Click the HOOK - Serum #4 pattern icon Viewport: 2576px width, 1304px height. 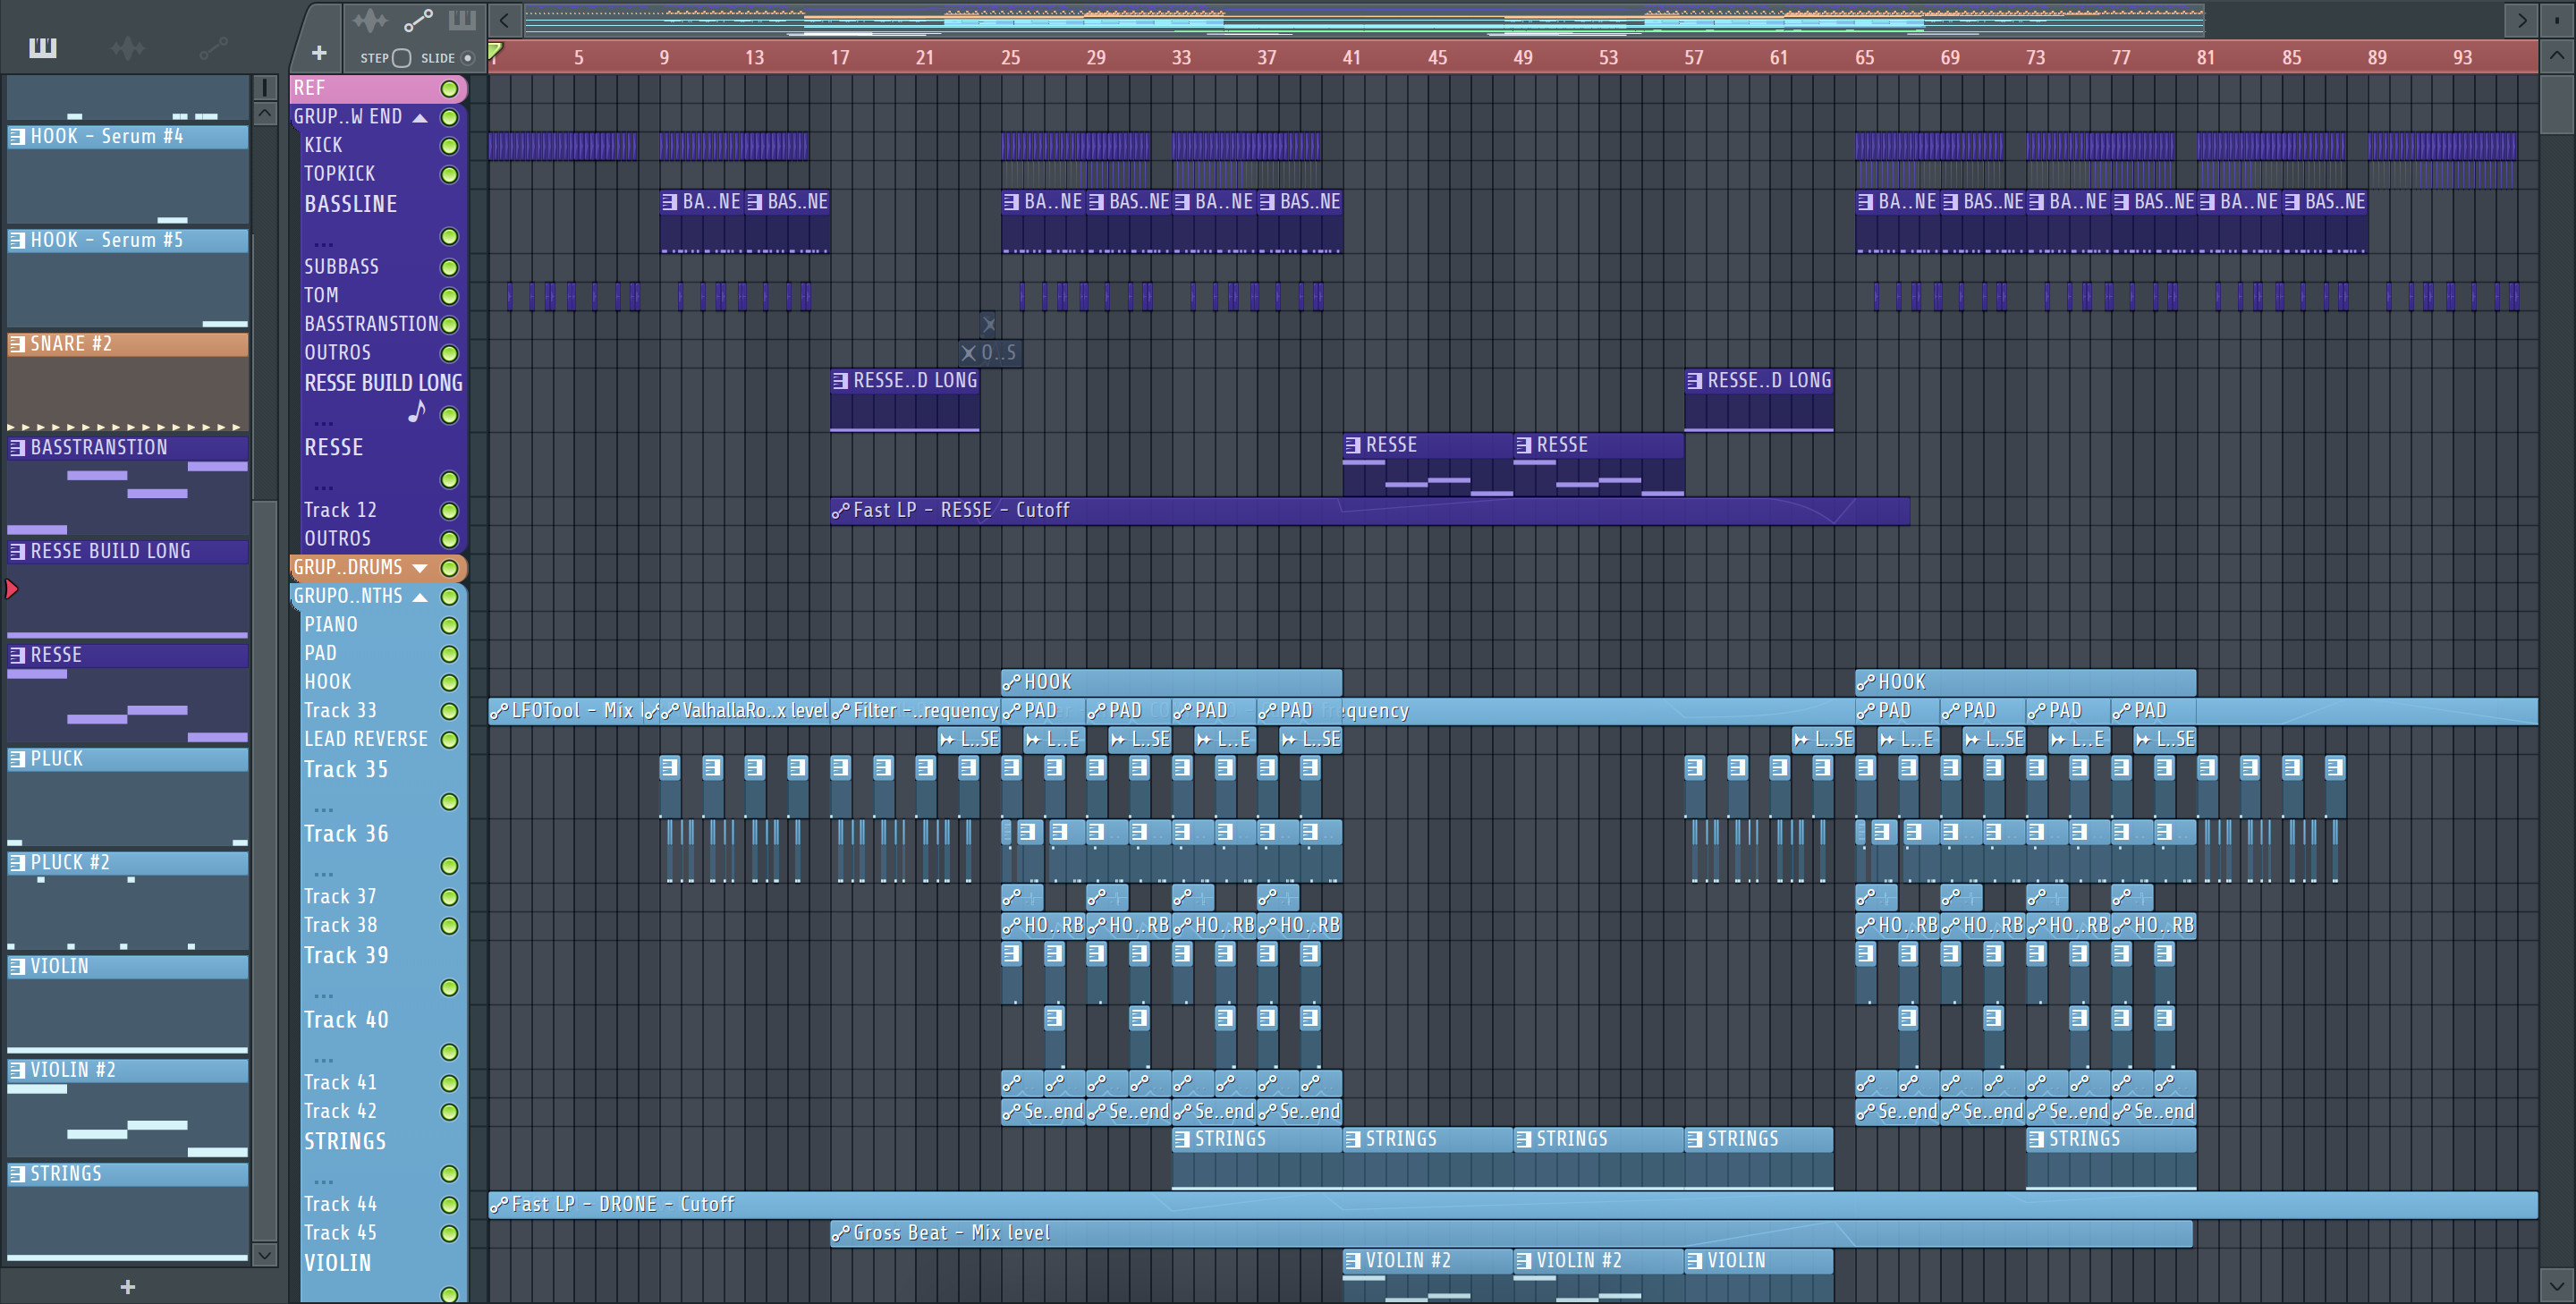[18, 137]
